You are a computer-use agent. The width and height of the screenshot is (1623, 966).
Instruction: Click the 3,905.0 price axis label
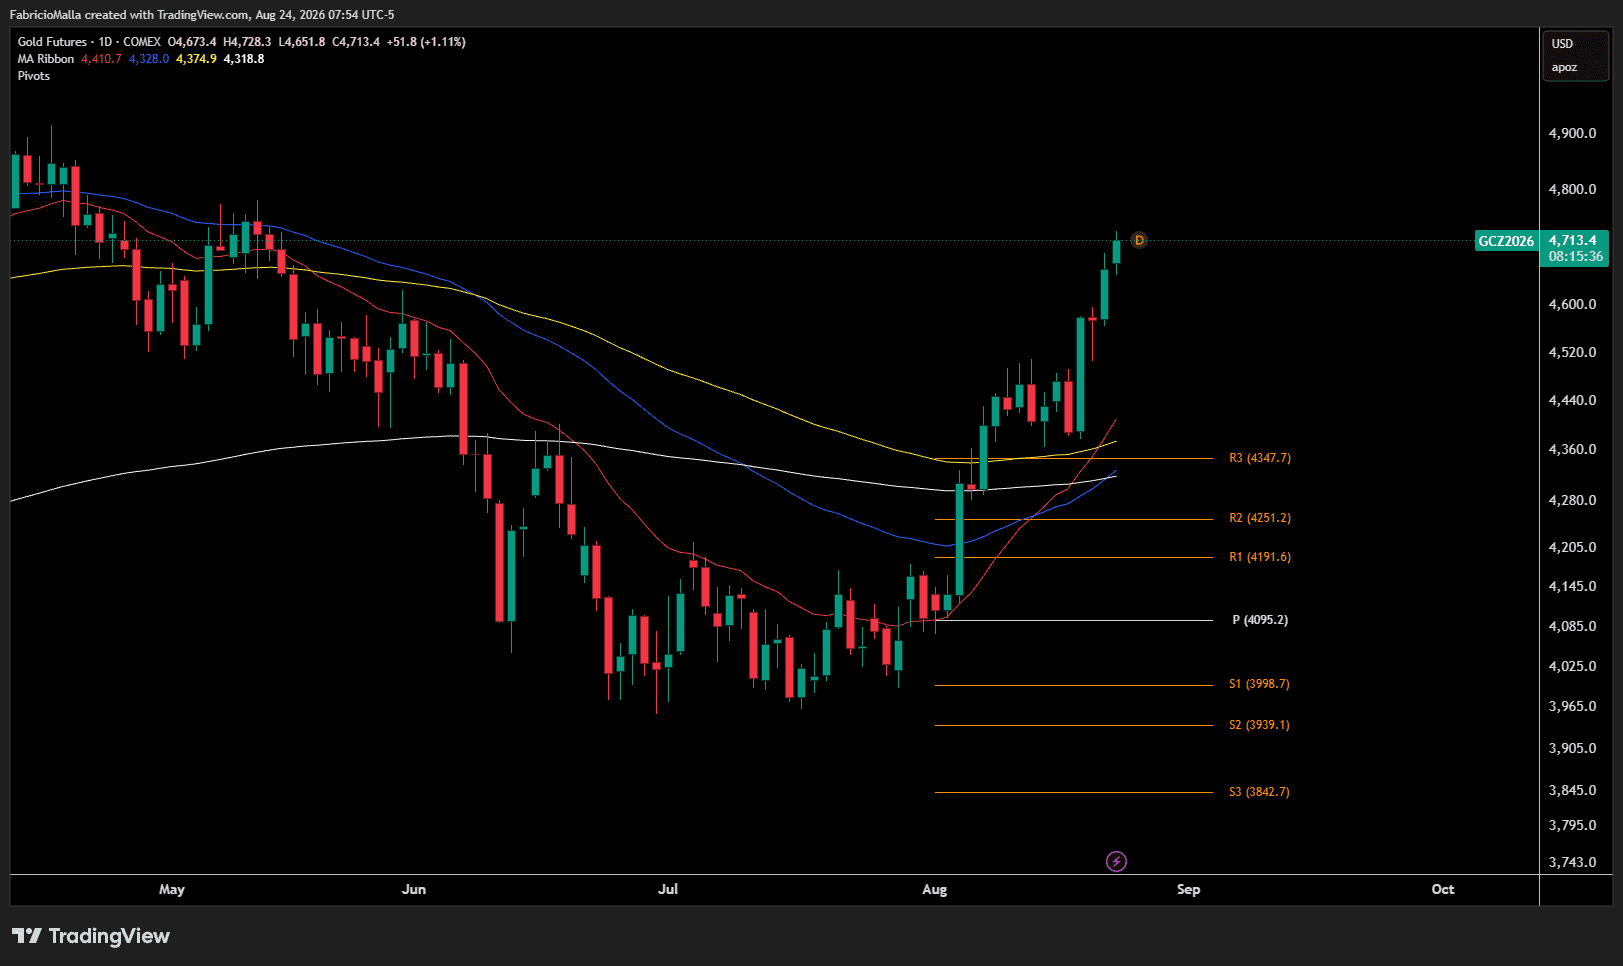pyautogui.click(x=1573, y=748)
